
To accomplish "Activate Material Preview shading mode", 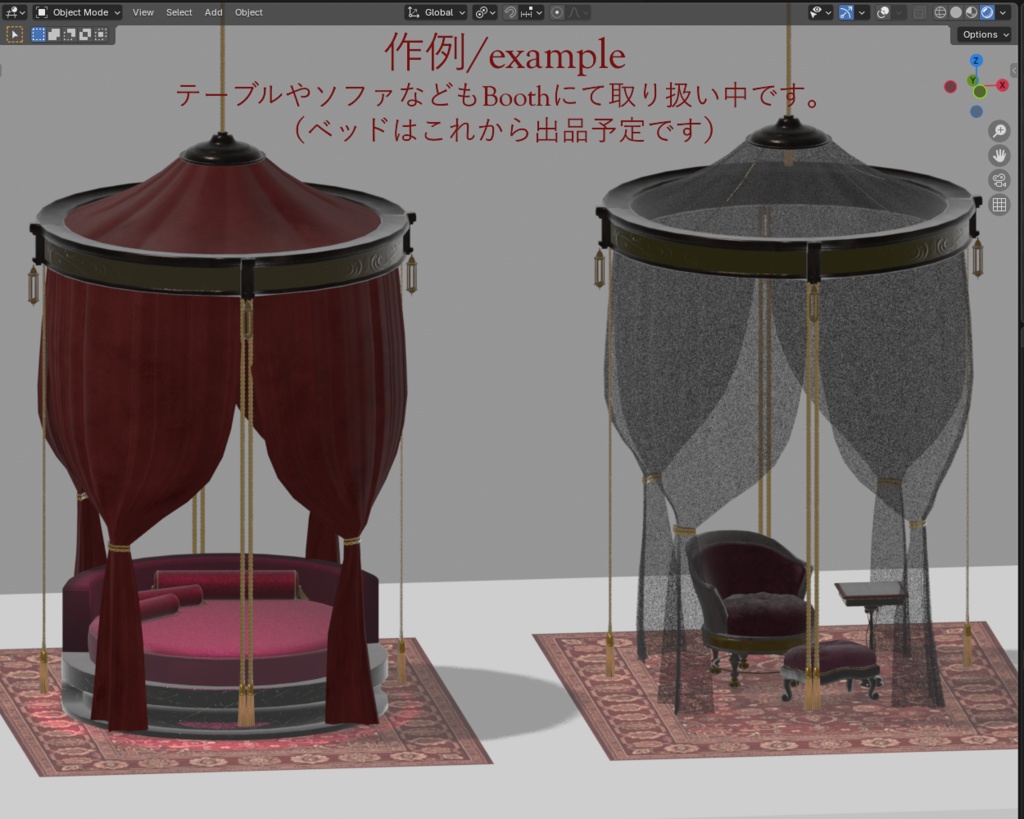I will 970,12.
